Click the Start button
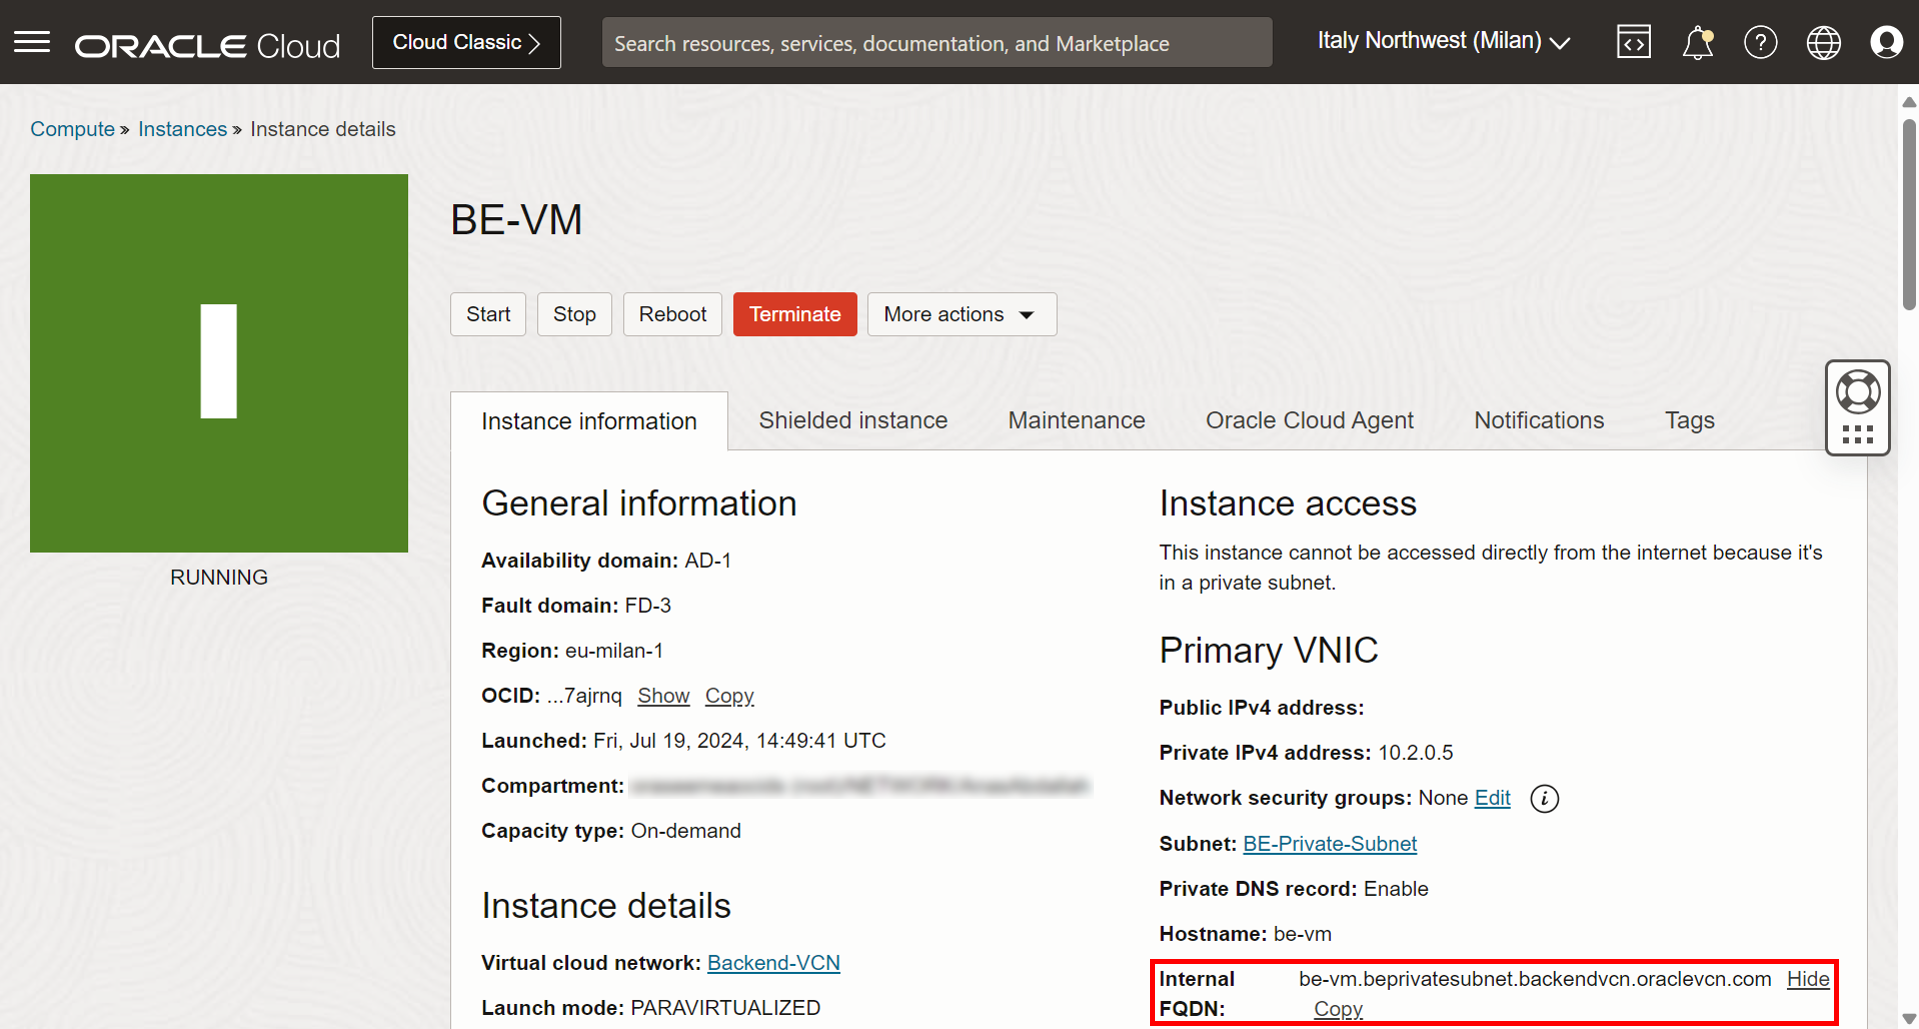 coord(488,314)
